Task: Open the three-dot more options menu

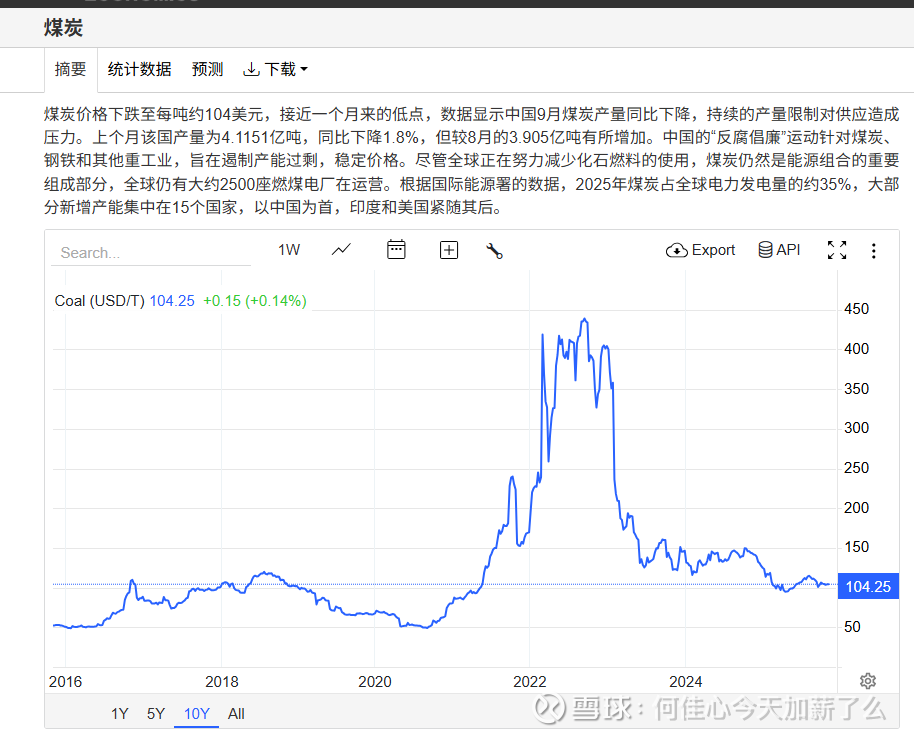Action: pyautogui.click(x=873, y=251)
